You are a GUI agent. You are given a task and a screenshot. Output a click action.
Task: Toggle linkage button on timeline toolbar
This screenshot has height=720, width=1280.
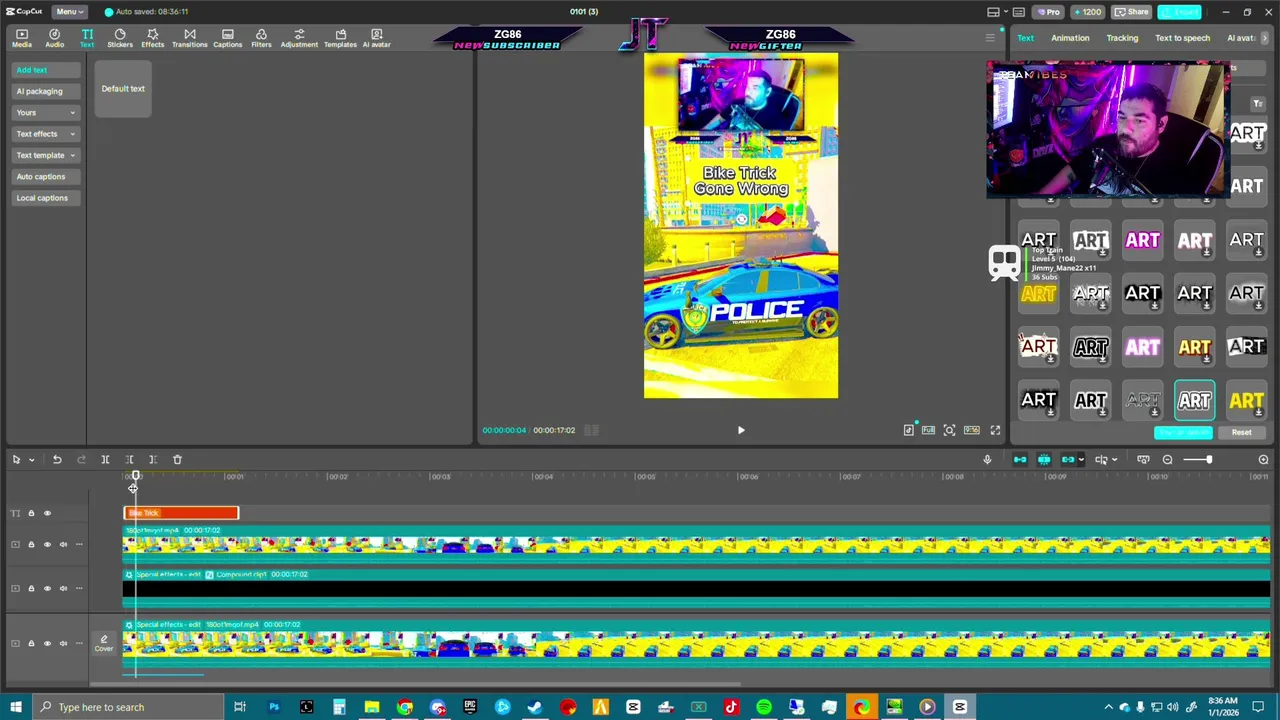(x=1068, y=459)
